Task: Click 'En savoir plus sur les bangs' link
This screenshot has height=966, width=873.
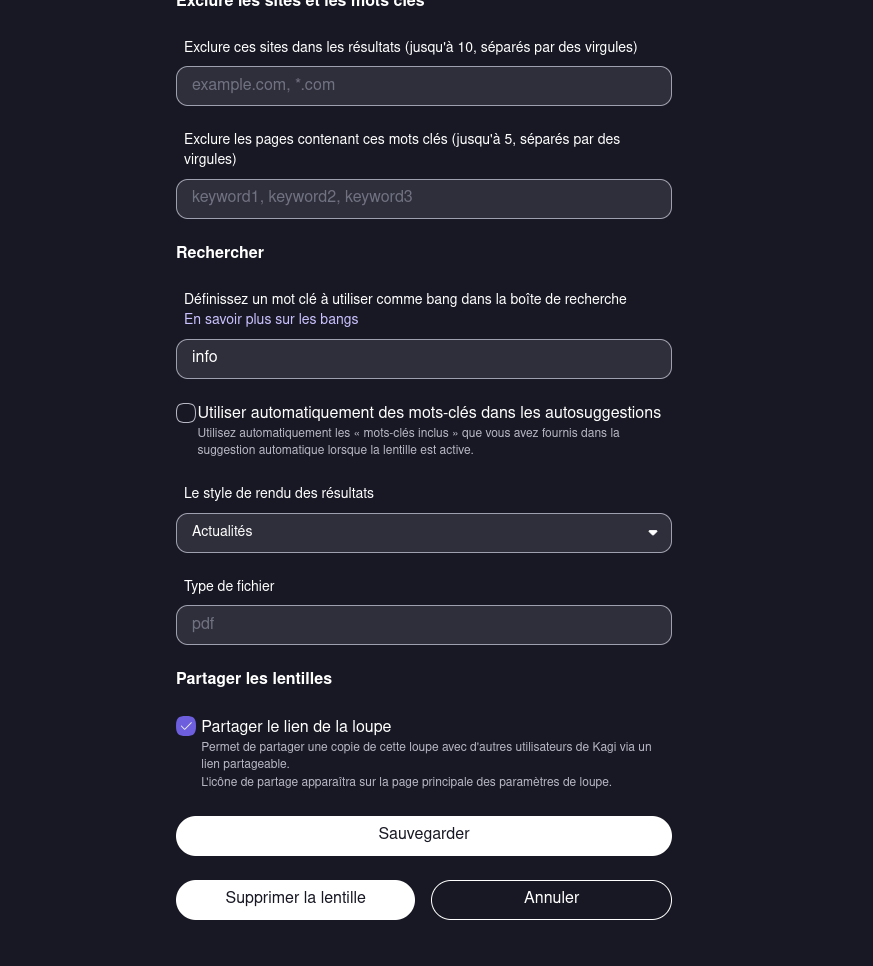Action: [271, 320]
